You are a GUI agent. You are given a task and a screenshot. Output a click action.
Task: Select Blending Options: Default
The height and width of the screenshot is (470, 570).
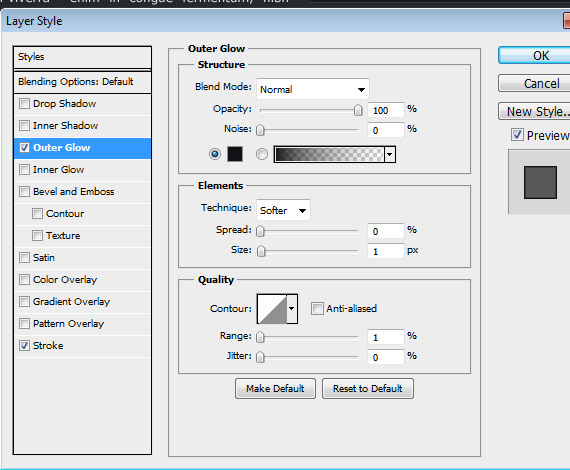[x=83, y=82]
